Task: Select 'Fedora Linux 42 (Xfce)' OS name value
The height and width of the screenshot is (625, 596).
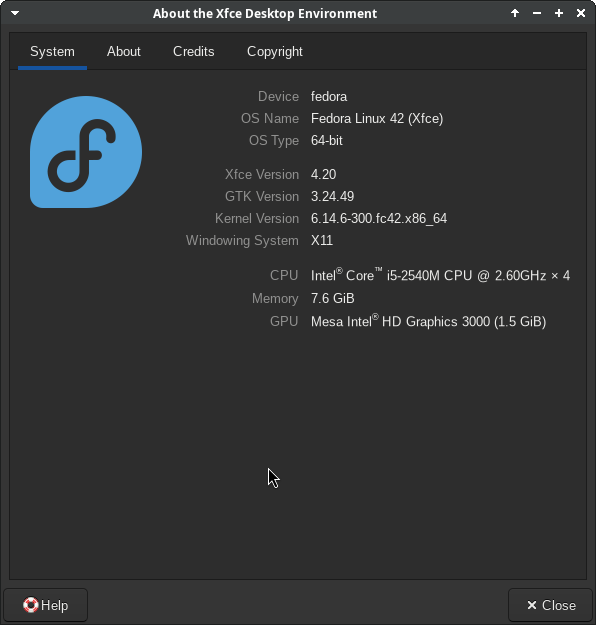Action: coord(377,119)
